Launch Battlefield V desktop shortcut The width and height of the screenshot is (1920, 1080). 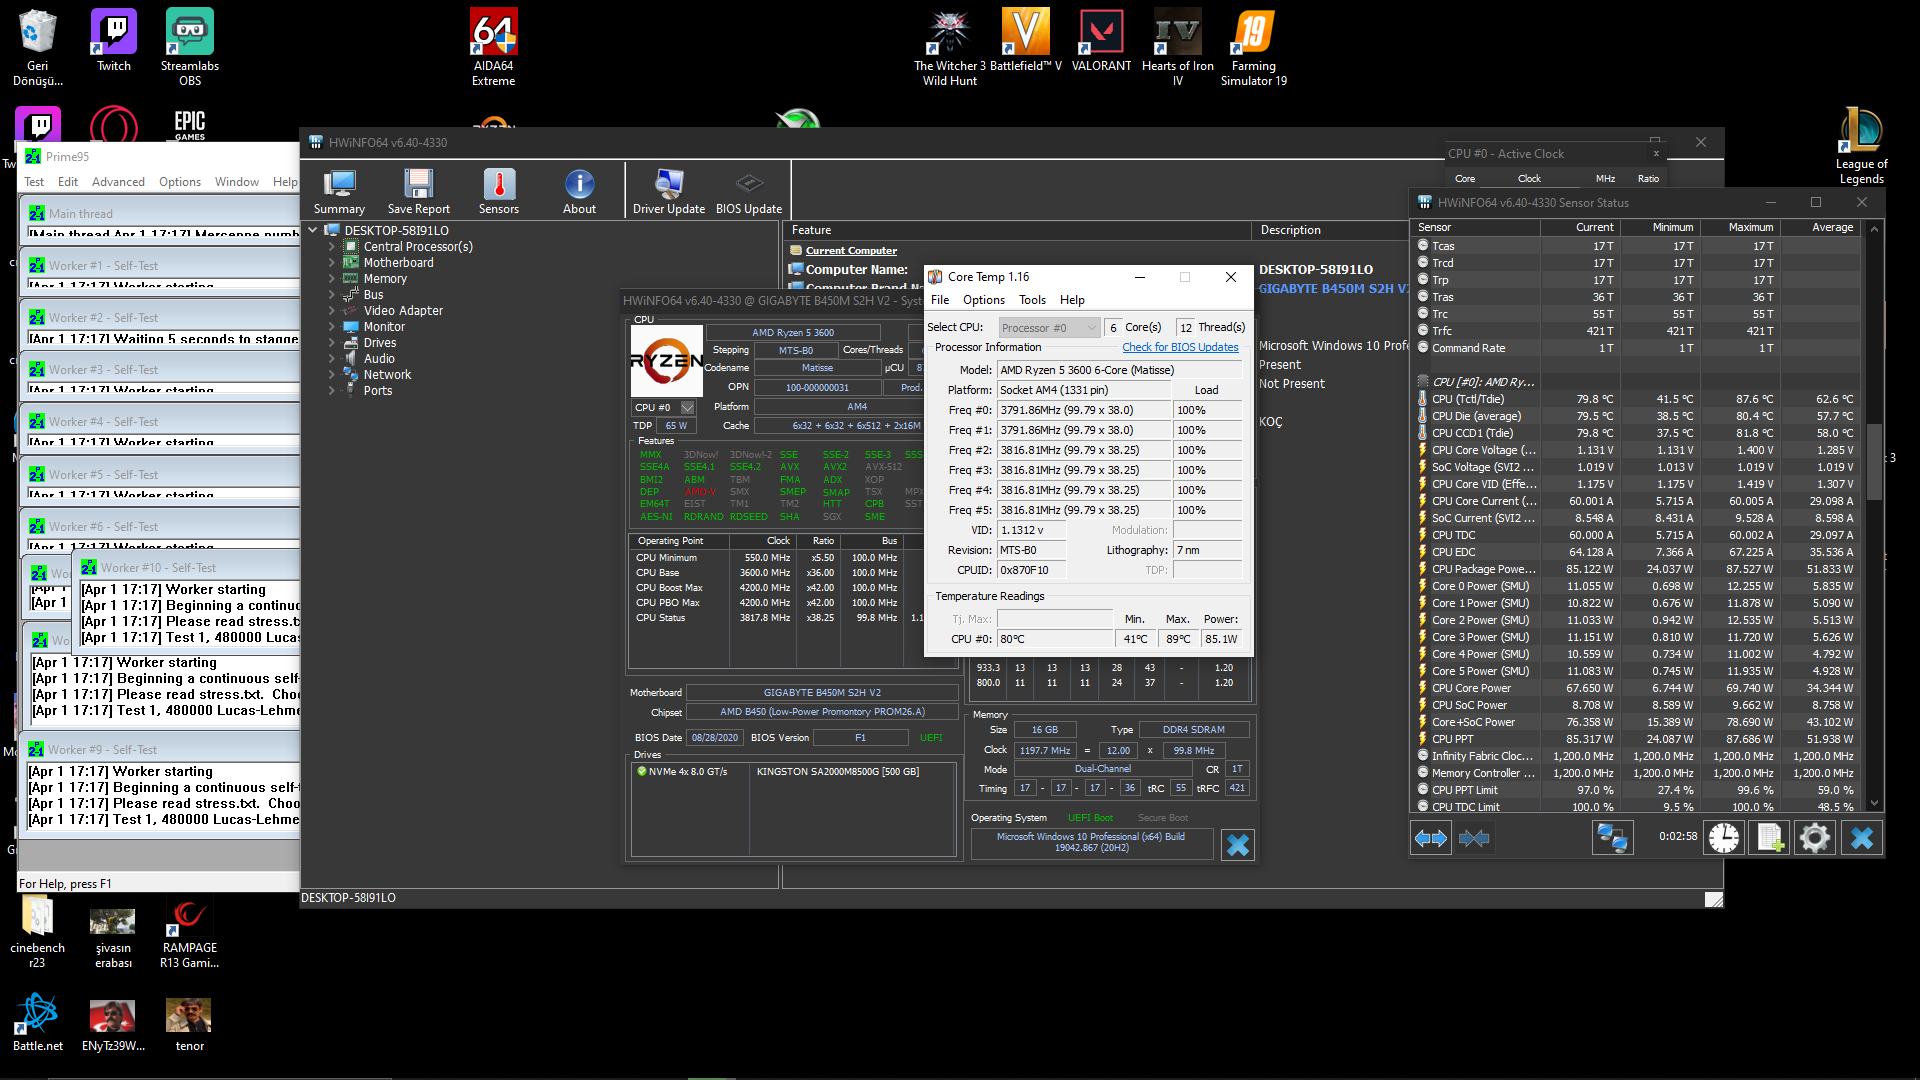(x=1025, y=41)
